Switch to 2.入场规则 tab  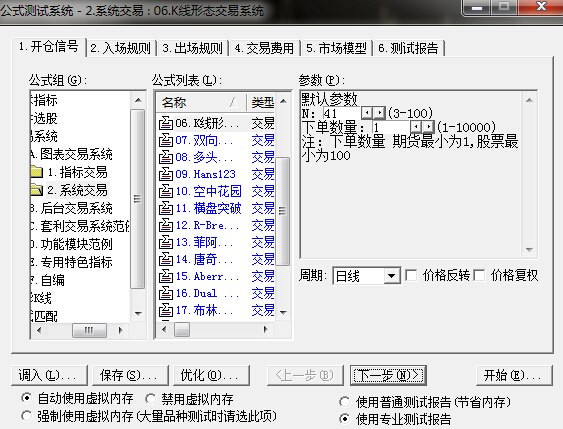121,48
